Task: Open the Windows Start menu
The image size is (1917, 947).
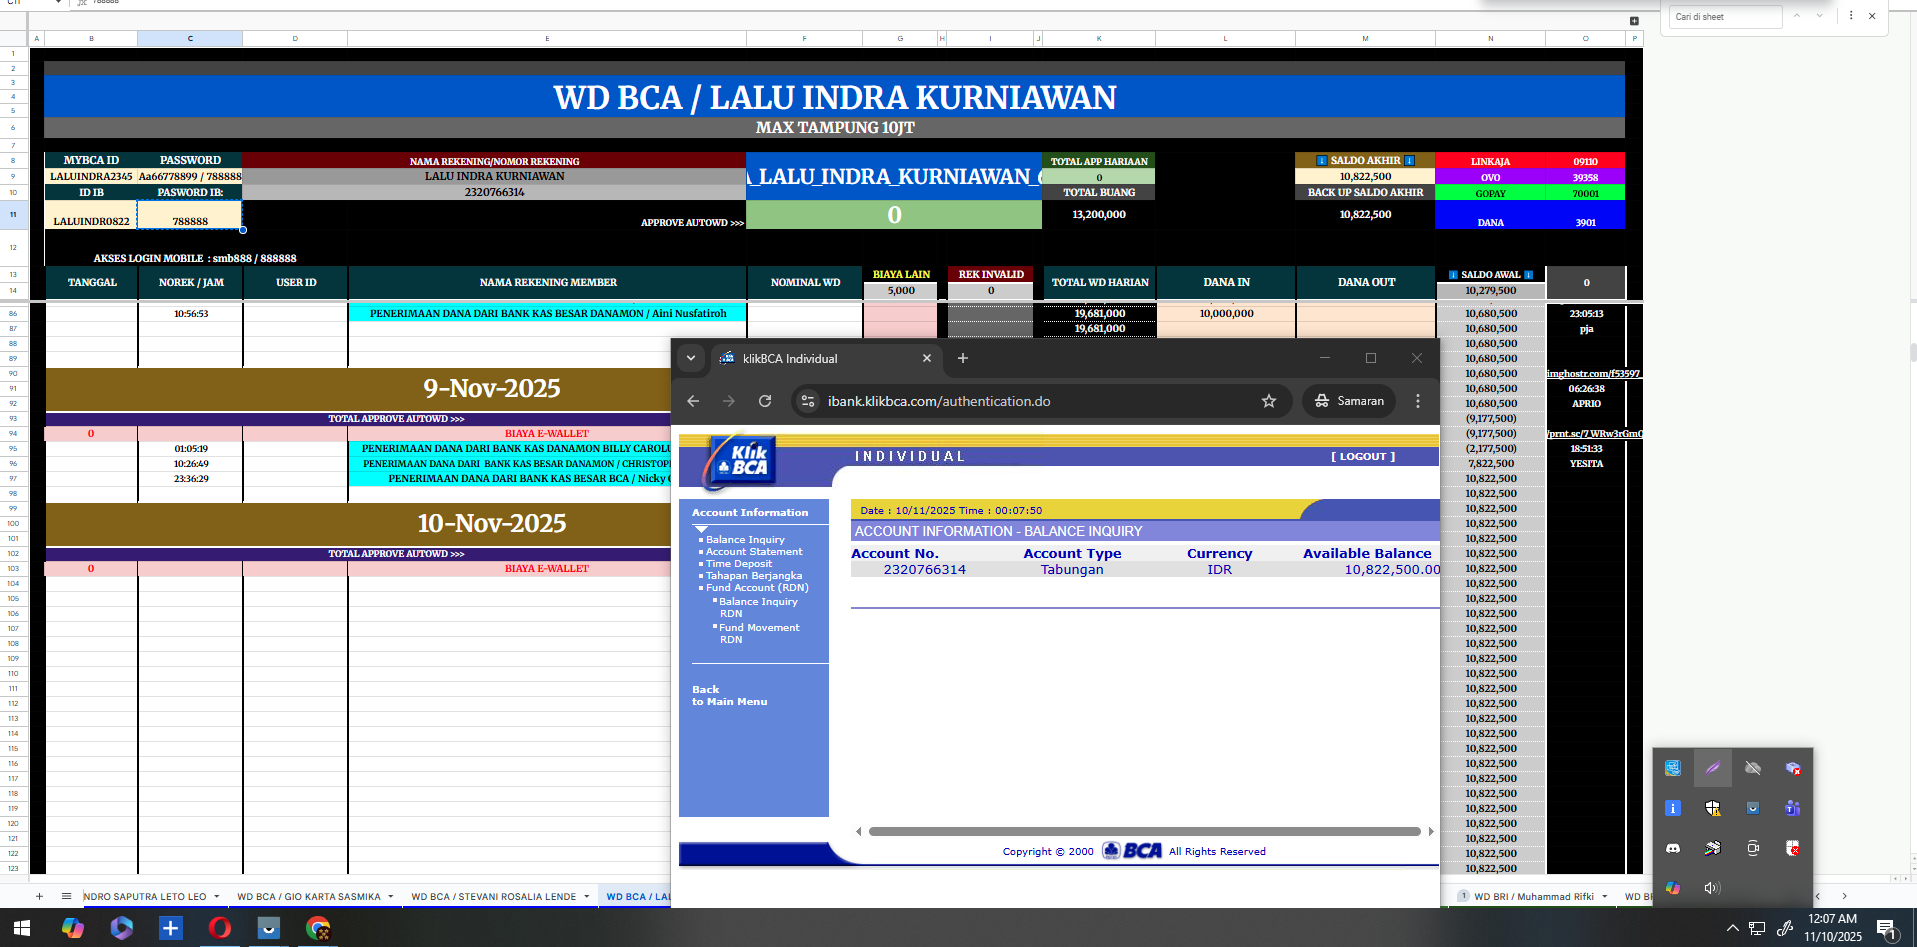Action: click(22, 928)
